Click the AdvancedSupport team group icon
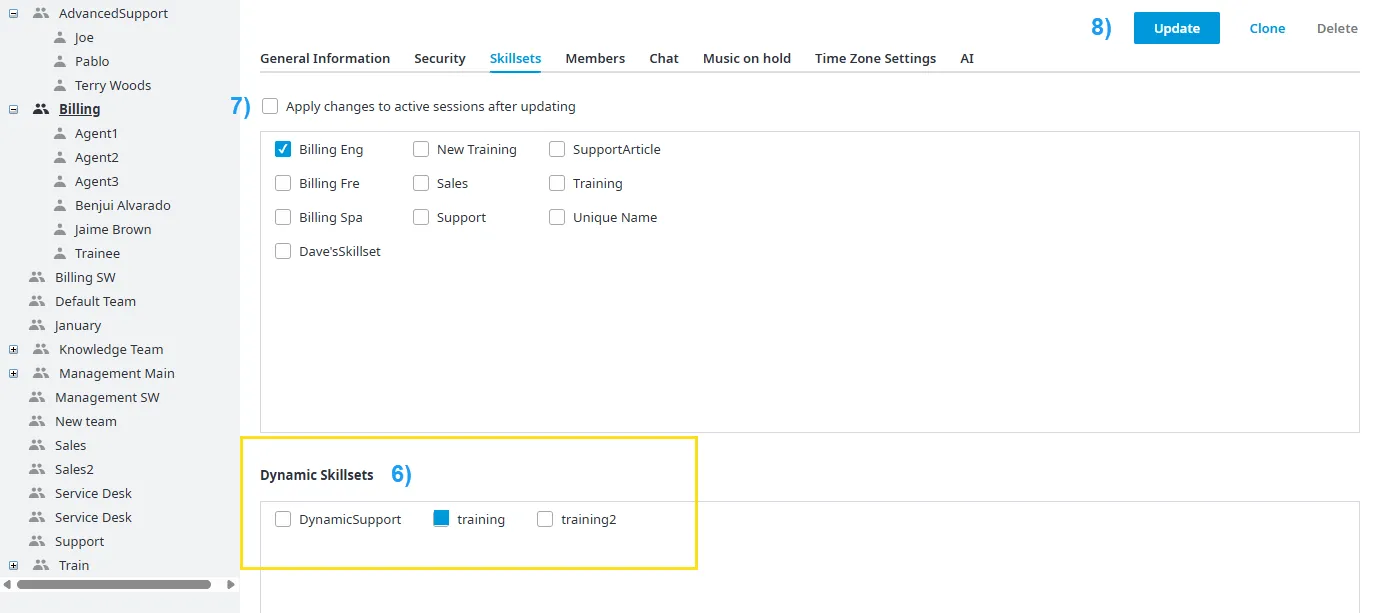Screen dimensions: 1373x613 (x=41, y=13)
